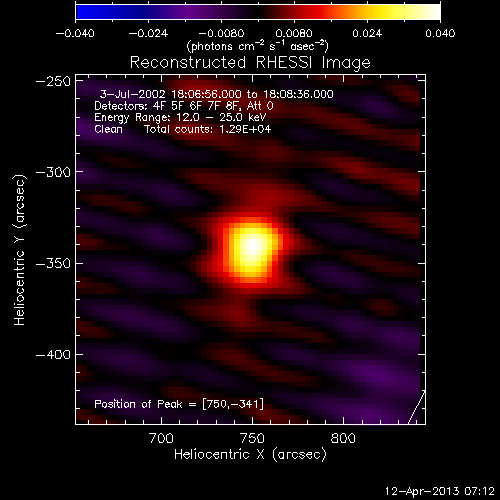The width and height of the screenshot is (500, 500).
Task: Click the white end of the colorbar
Action: (432, 12)
